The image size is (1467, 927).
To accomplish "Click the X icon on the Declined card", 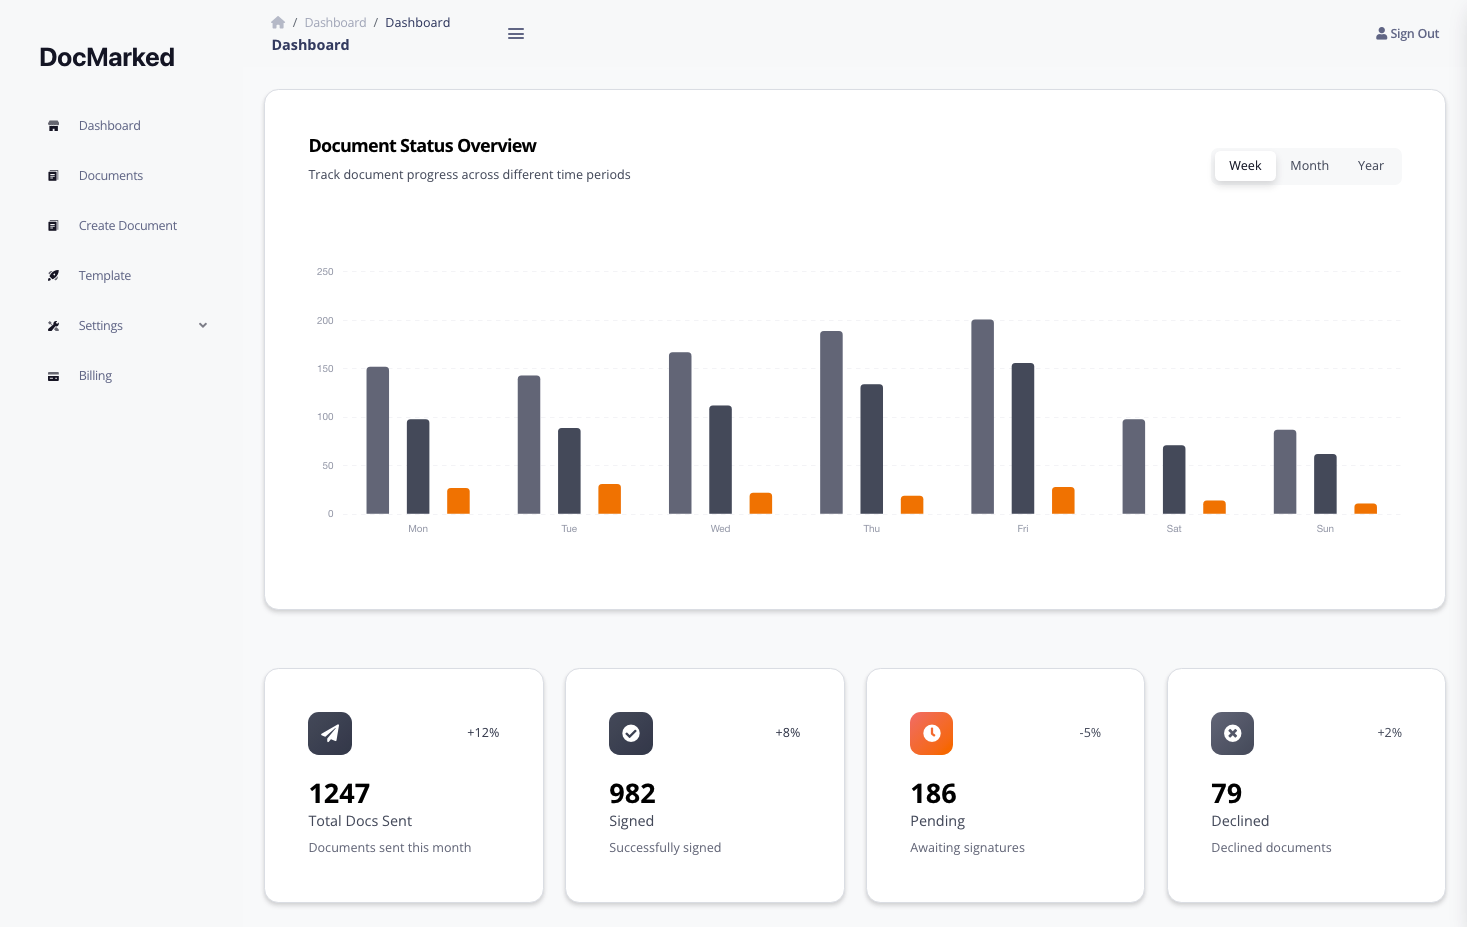I will pos(1232,733).
